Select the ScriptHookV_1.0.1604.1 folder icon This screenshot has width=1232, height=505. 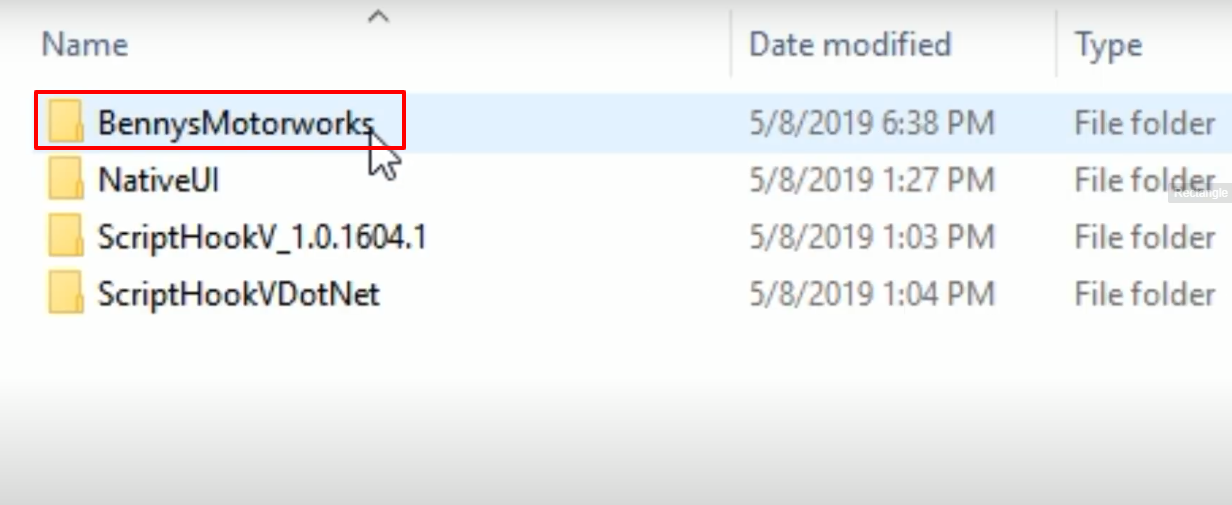point(66,237)
